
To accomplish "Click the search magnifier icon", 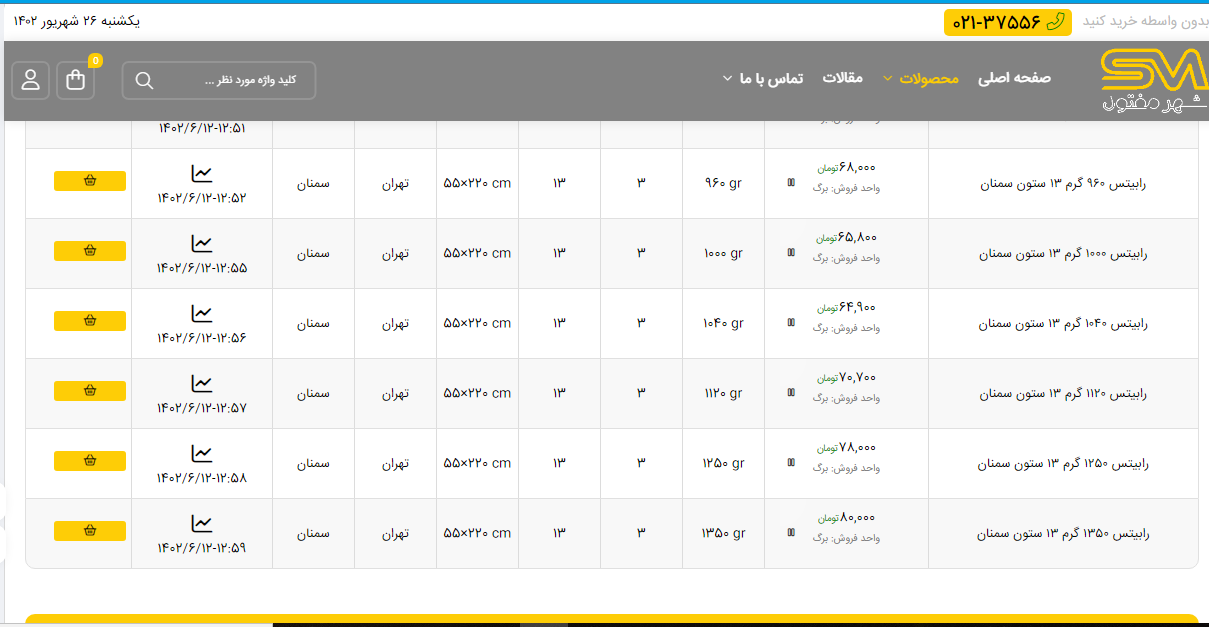I will (144, 81).
